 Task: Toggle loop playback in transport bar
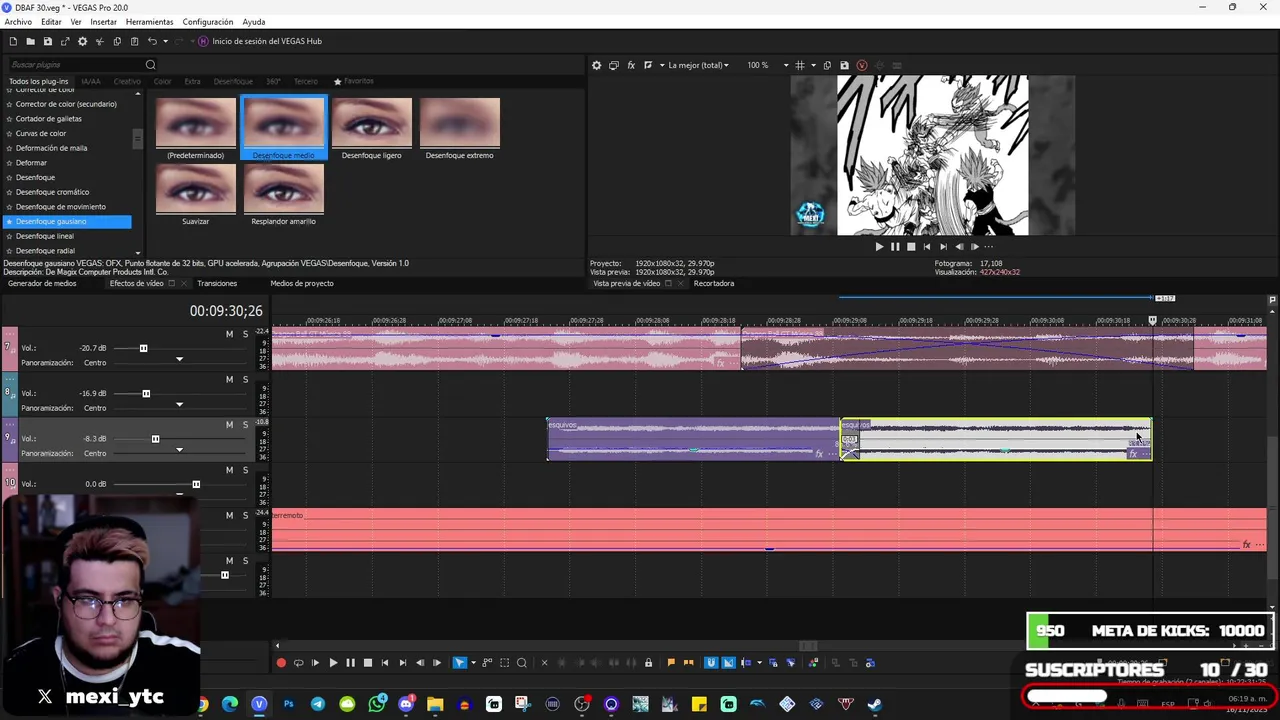(x=298, y=662)
